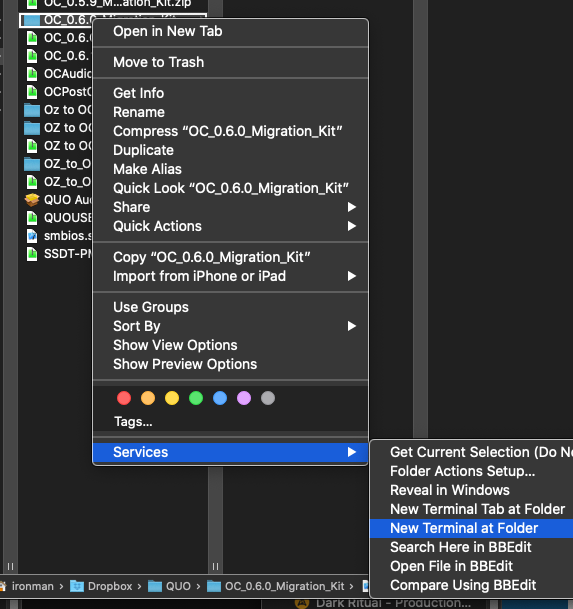Go to QUO folder in path bar
The height and width of the screenshot is (609, 573).
169,586
